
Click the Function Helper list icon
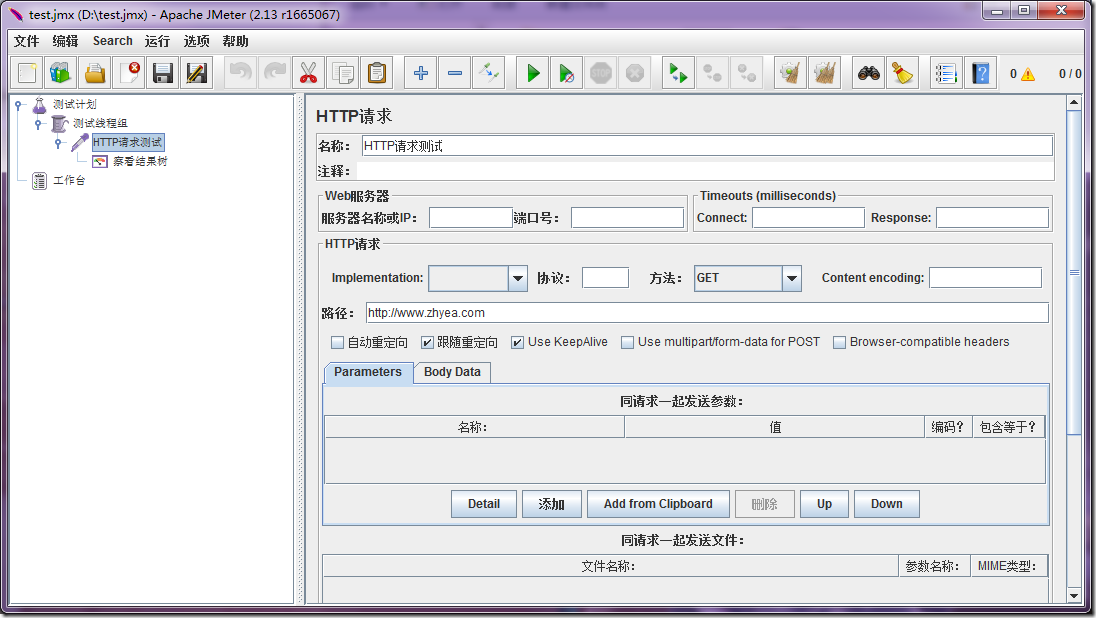pyautogui.click(x=946, y=73)
